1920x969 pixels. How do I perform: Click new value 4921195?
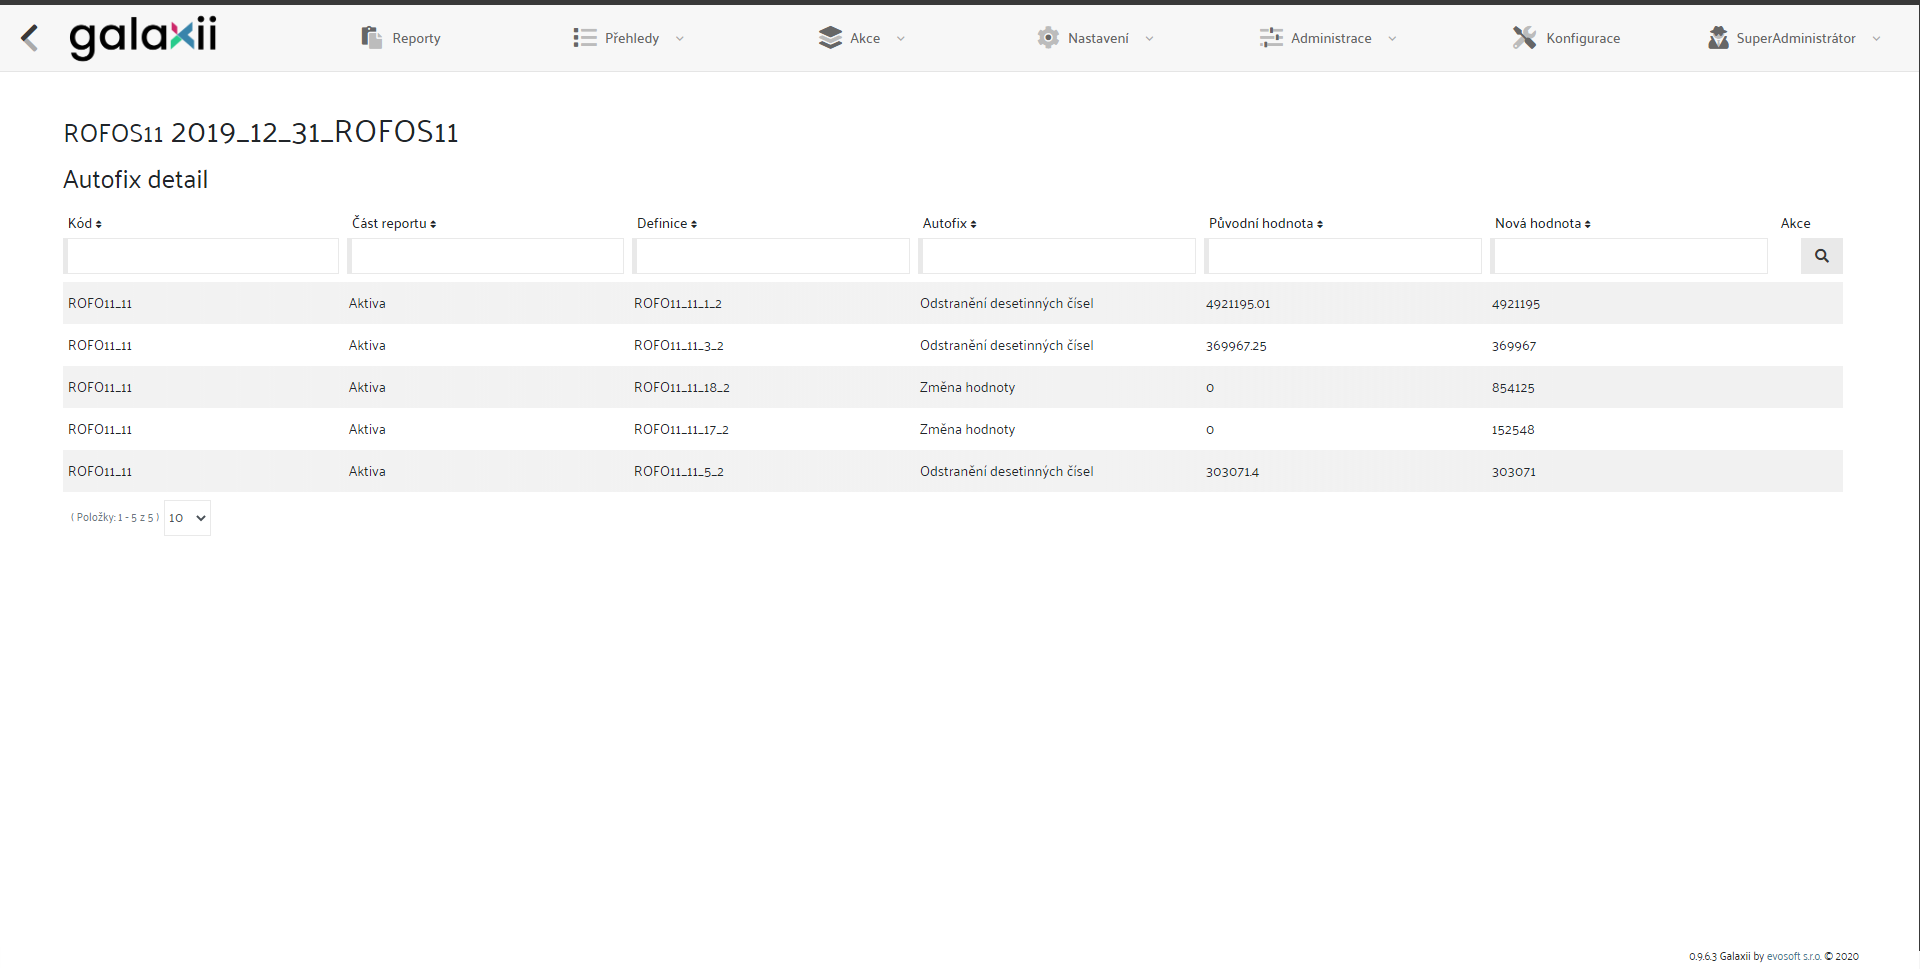pos(1516,304)
